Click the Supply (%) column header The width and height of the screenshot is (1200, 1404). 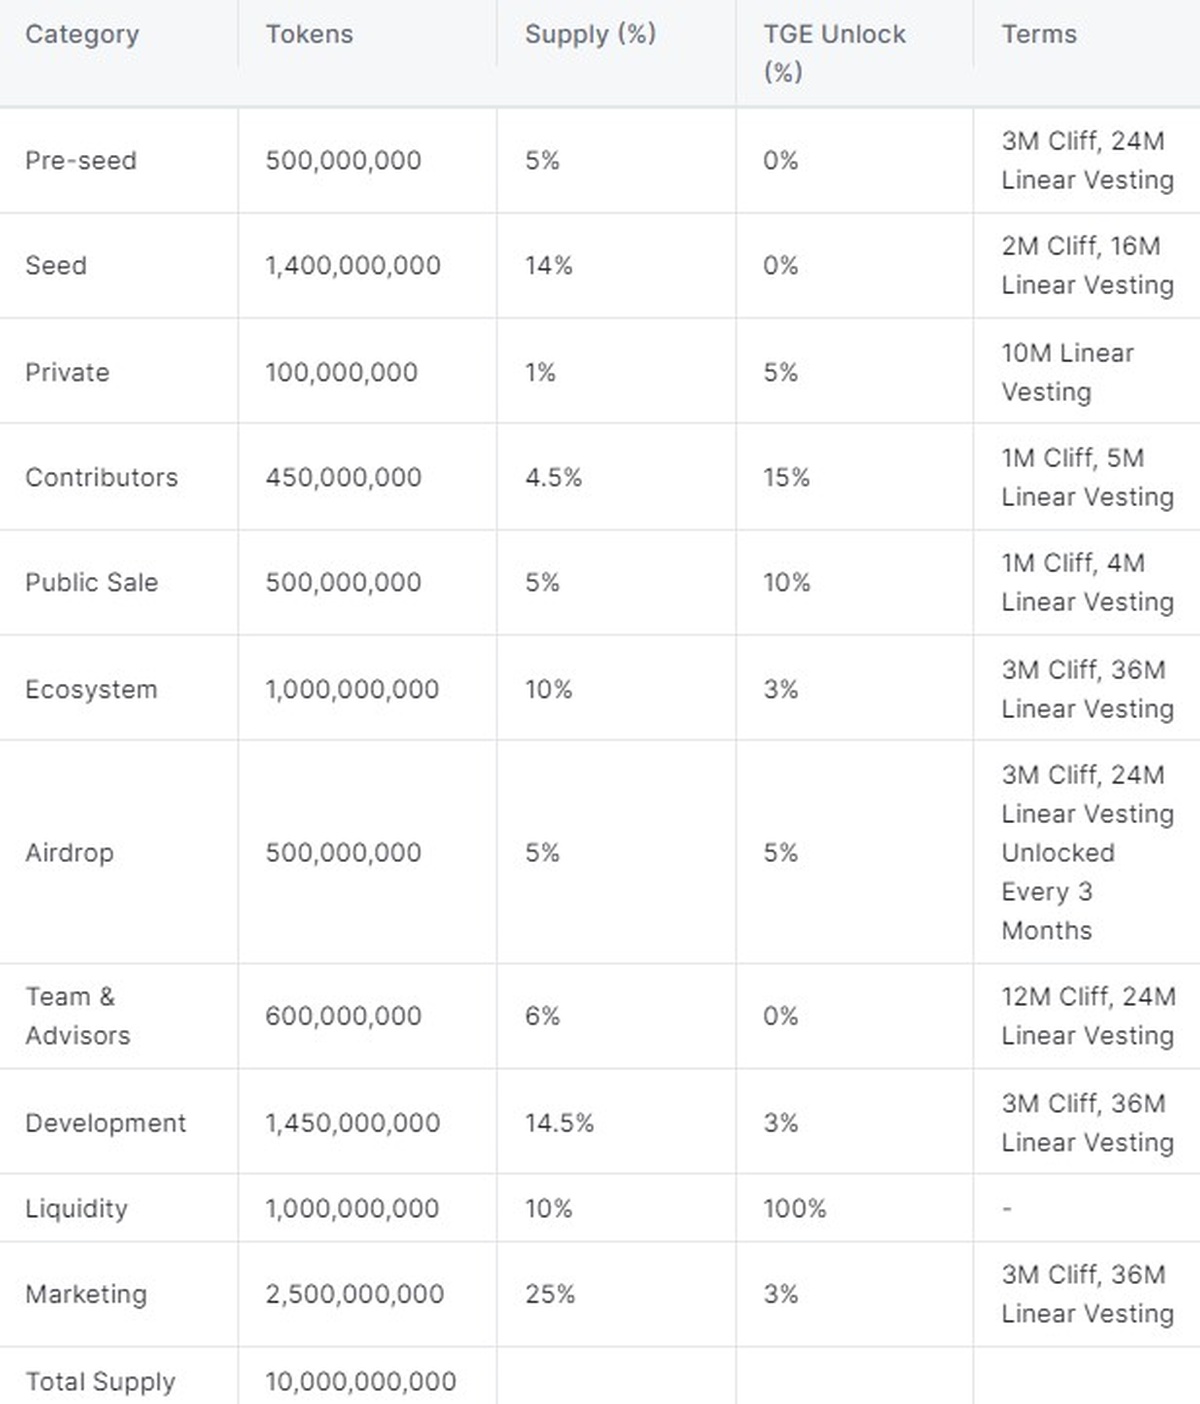click(590, 34)
